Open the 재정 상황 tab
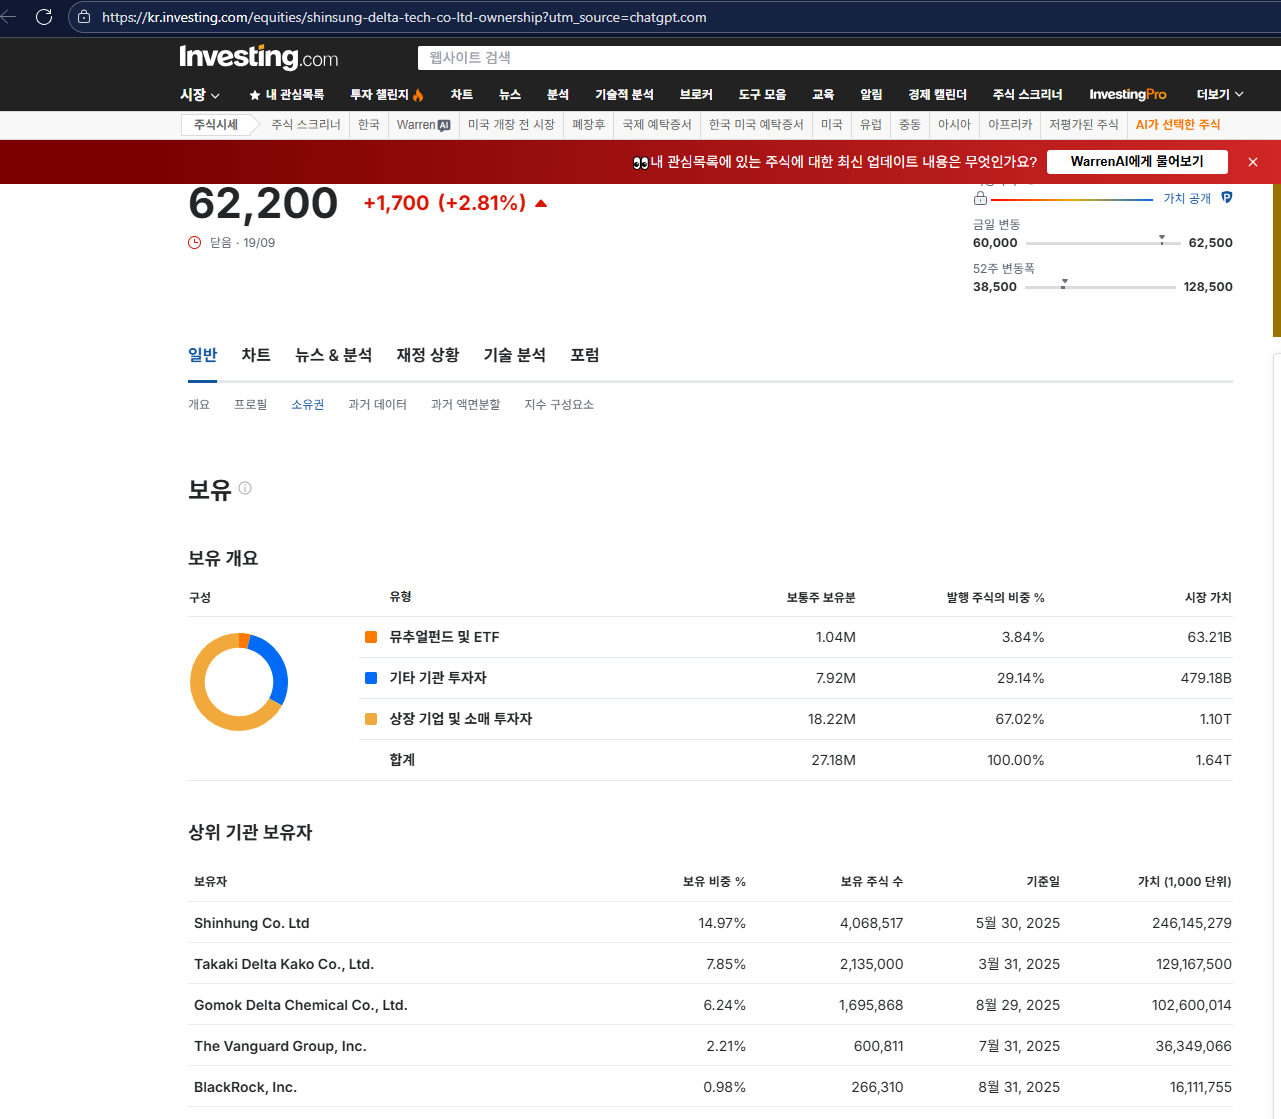 pyautogui.click(x=427, y=355)
